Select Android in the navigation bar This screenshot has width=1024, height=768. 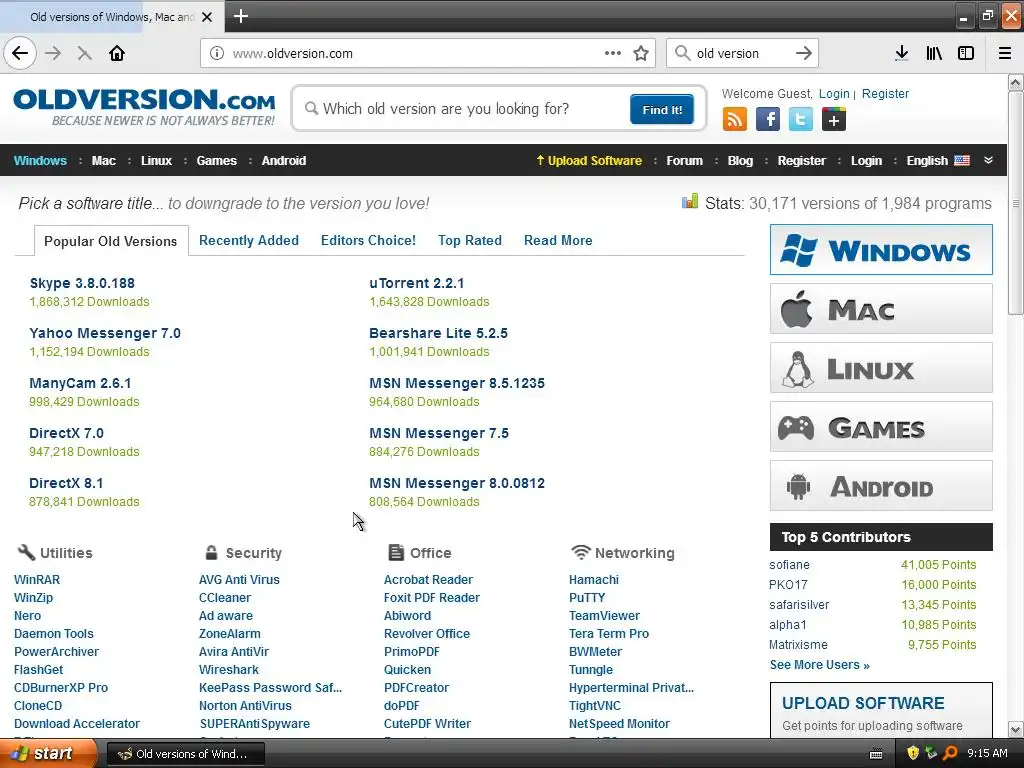[284, 161]
